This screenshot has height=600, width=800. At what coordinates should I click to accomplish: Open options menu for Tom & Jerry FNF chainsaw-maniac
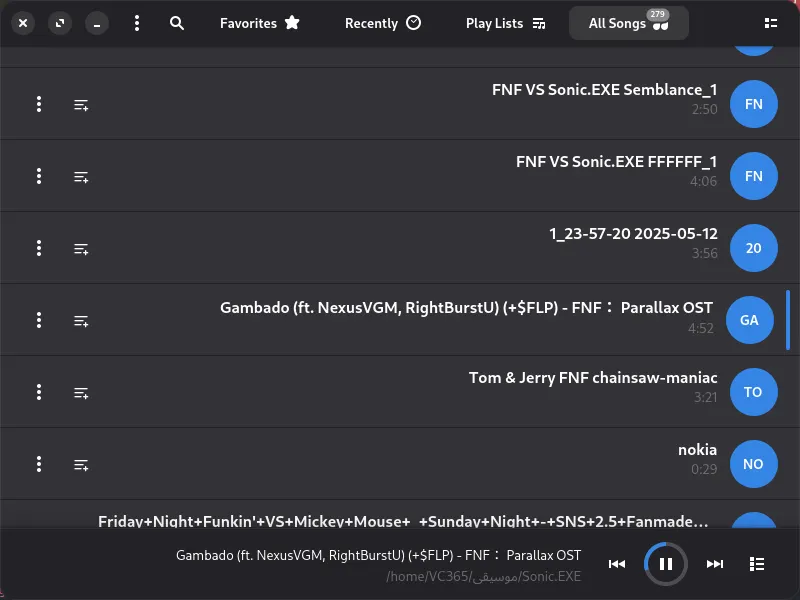[39, 392]
